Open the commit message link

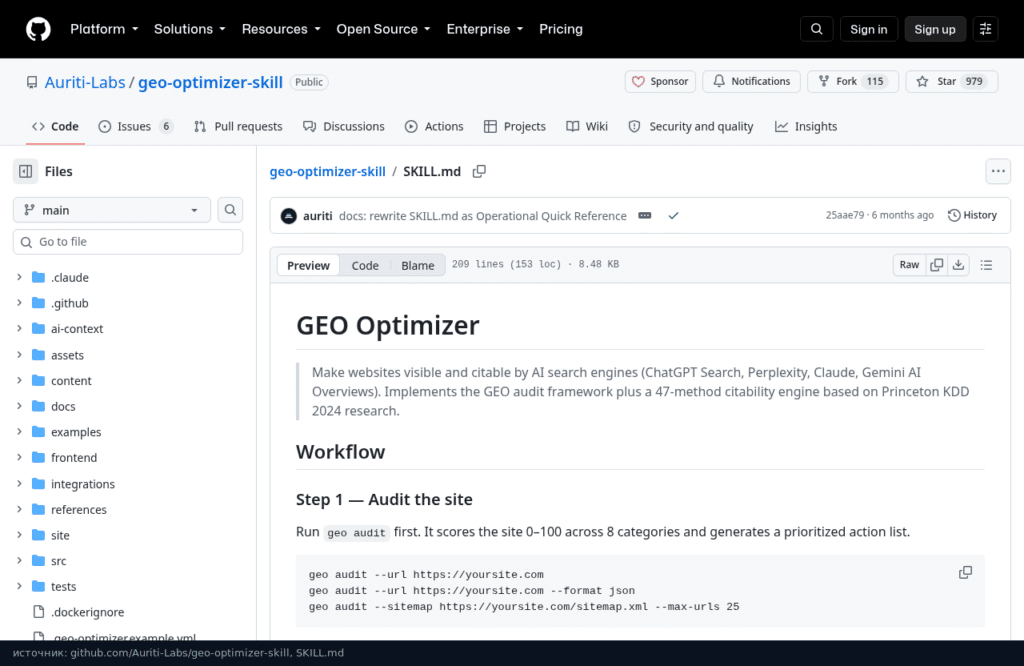click(483, 216)
